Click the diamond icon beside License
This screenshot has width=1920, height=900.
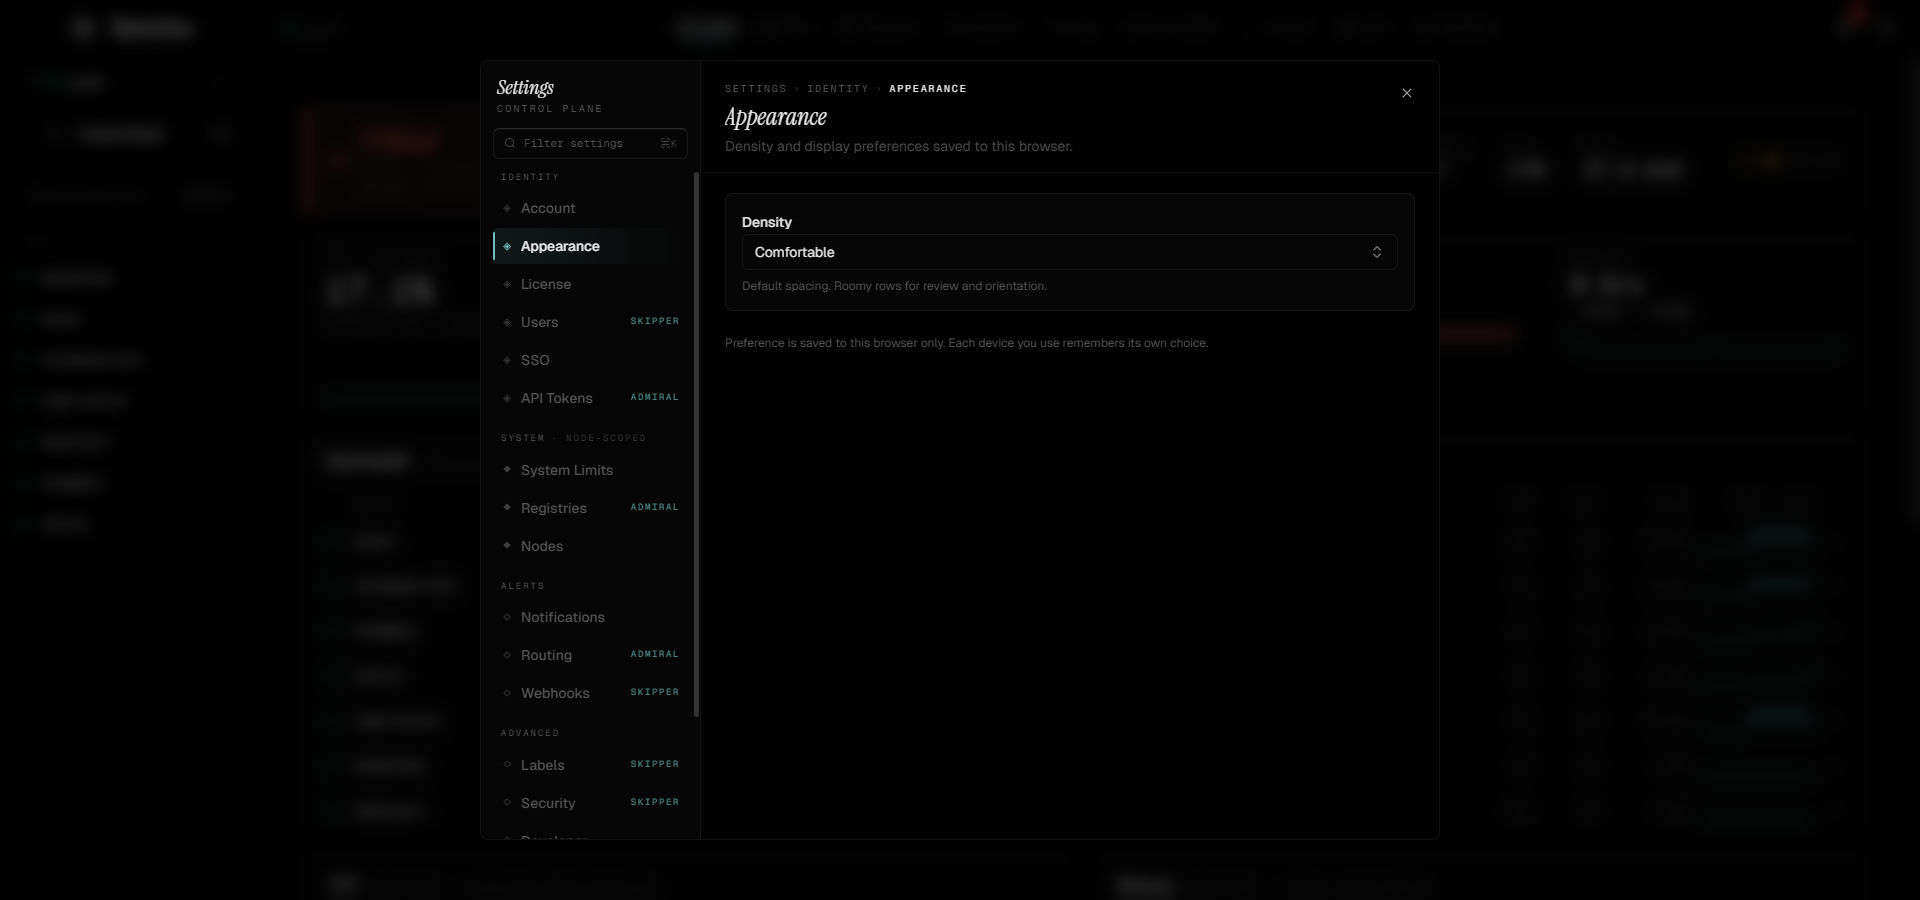click(x=507, y=284)
